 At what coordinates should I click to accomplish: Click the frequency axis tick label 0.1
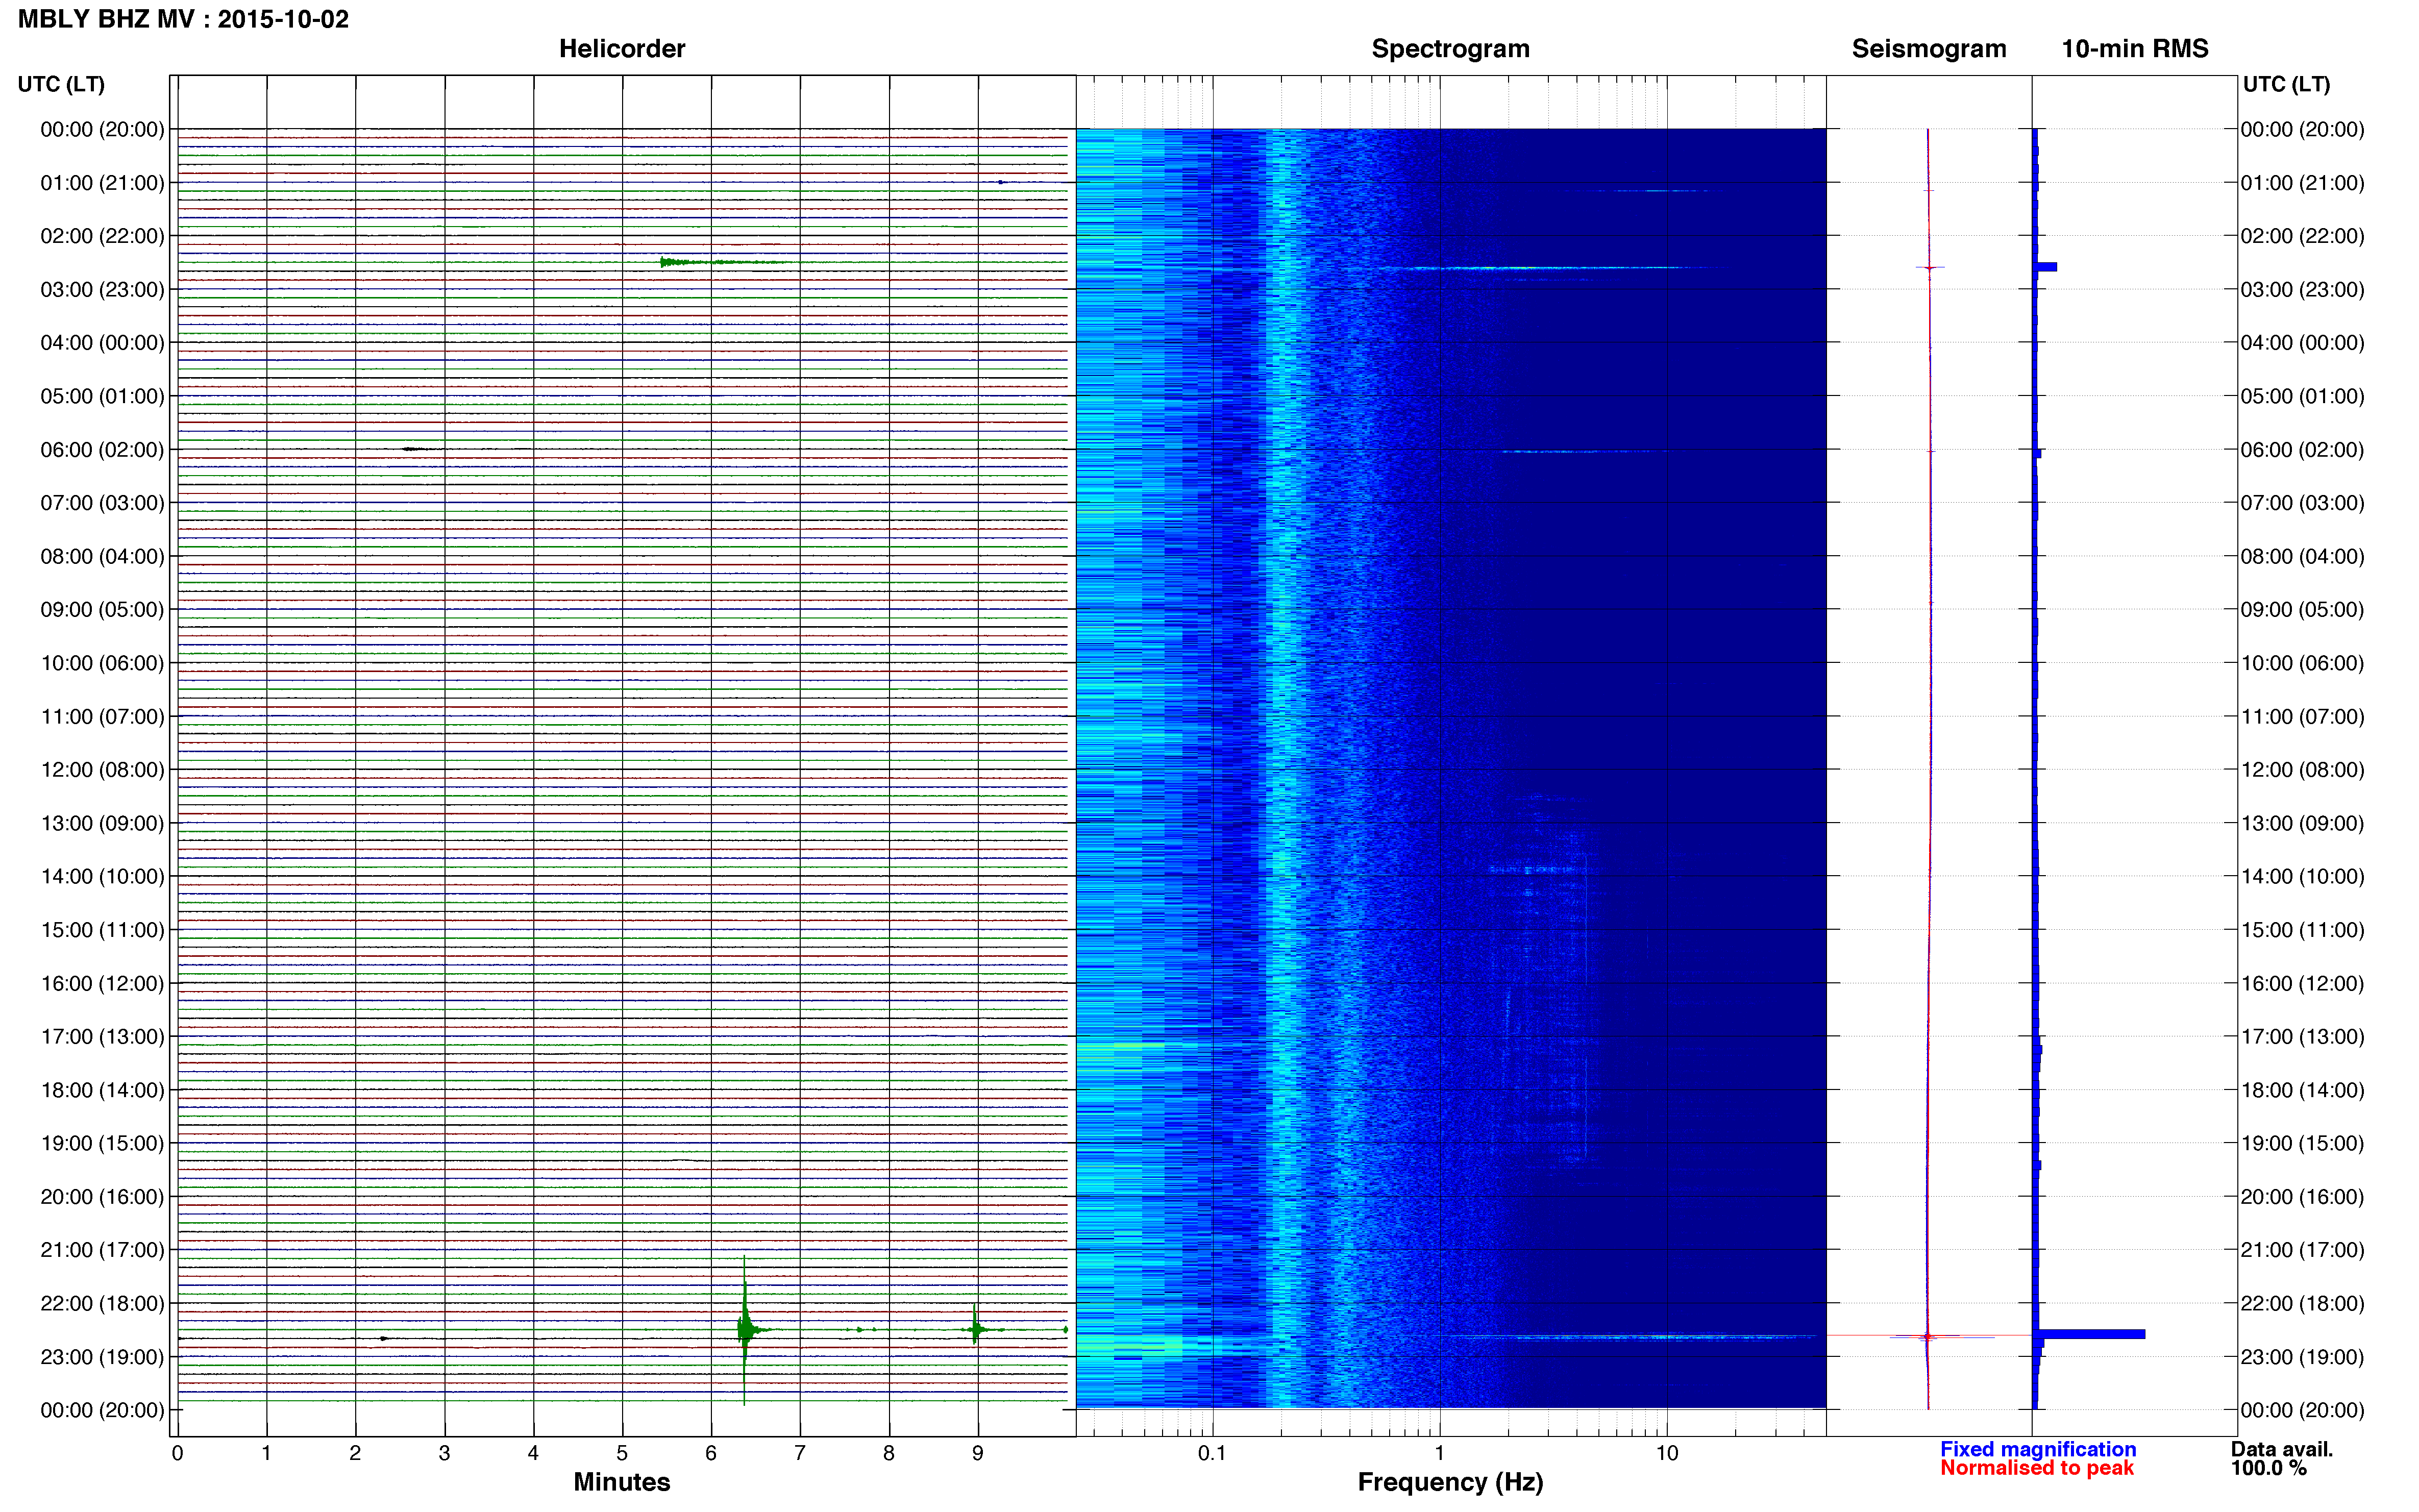click(1212, 1453)
